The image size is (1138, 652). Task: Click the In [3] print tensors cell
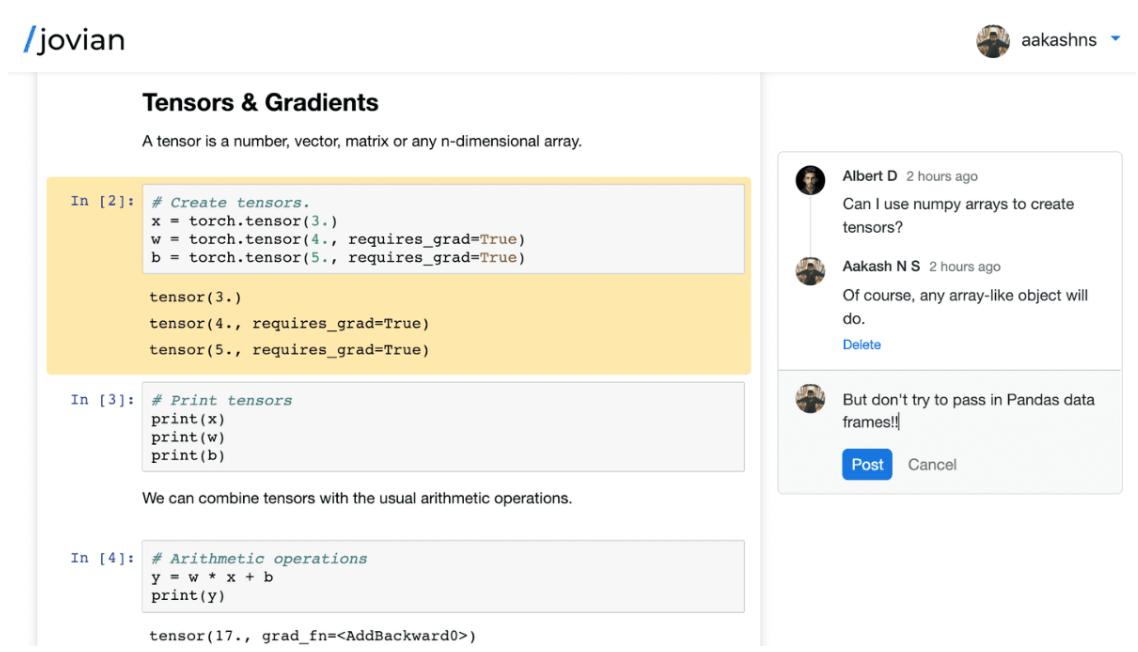point(443,427)
